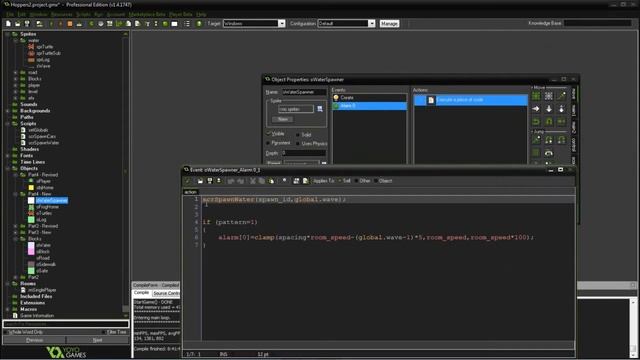
Task: Expand the road sprite folder
Action: pos(16,73)
